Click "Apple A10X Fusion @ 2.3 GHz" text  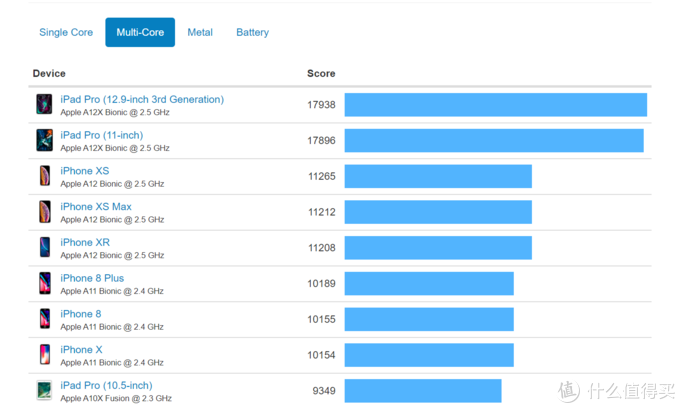pos(116,398)
